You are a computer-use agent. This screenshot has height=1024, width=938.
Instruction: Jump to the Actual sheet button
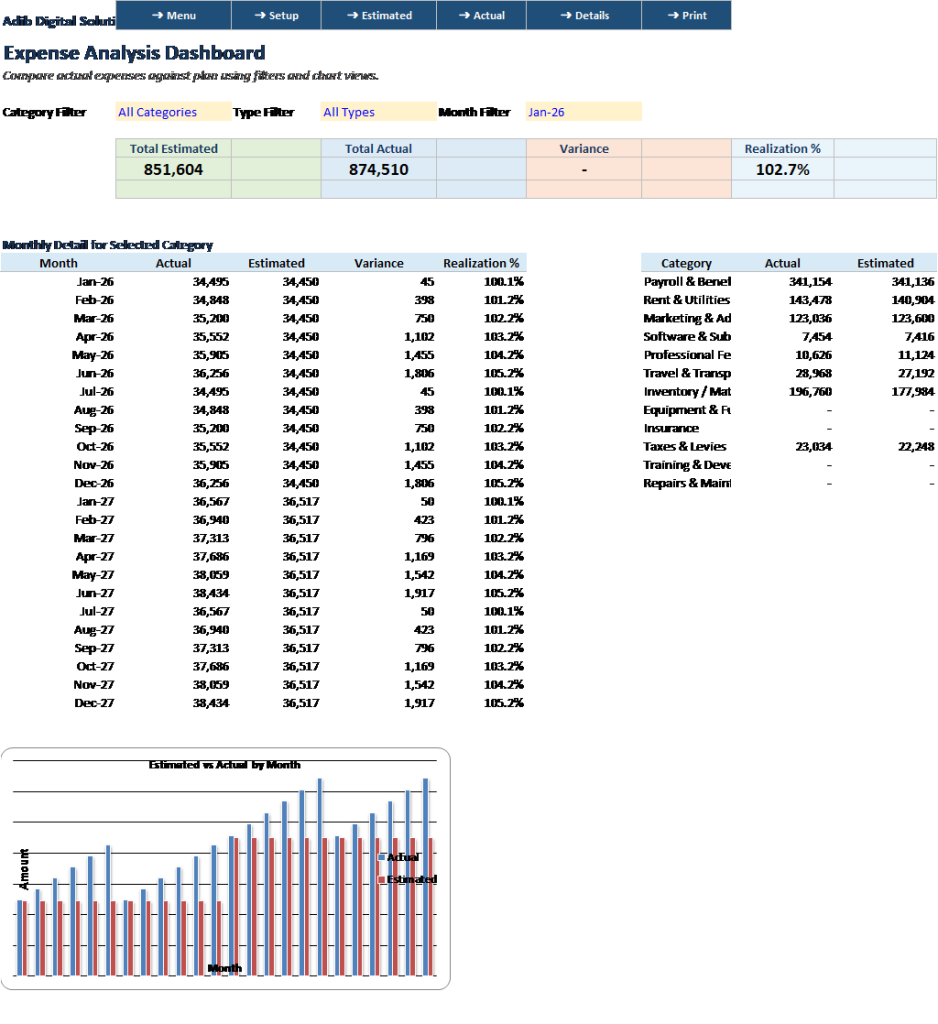(x=481, y=15)
